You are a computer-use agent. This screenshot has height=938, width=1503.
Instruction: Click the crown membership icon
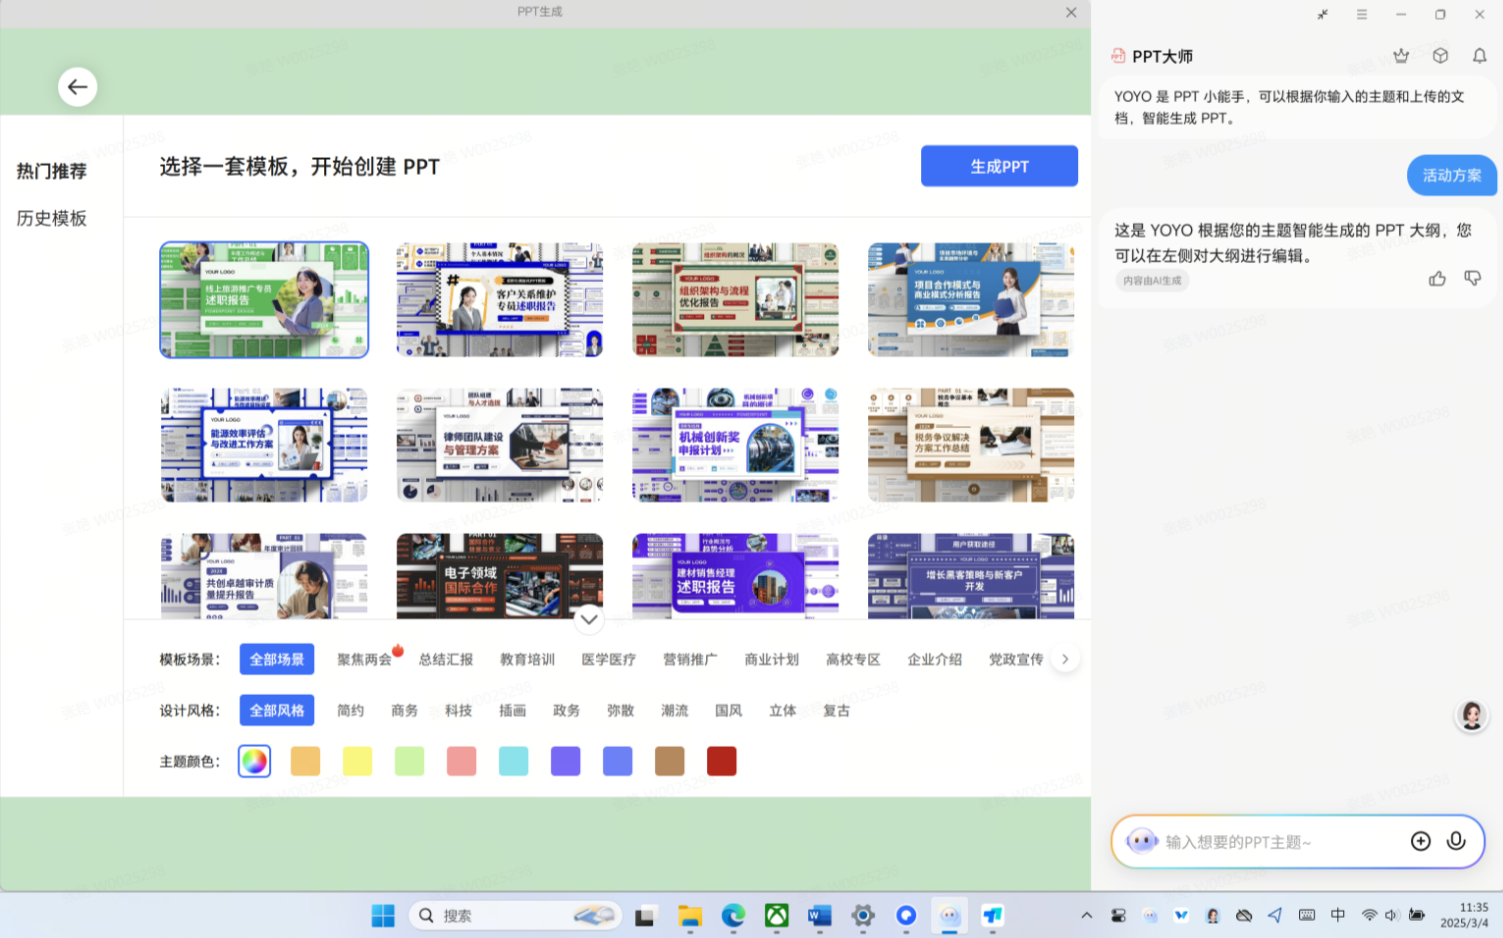1401,56
